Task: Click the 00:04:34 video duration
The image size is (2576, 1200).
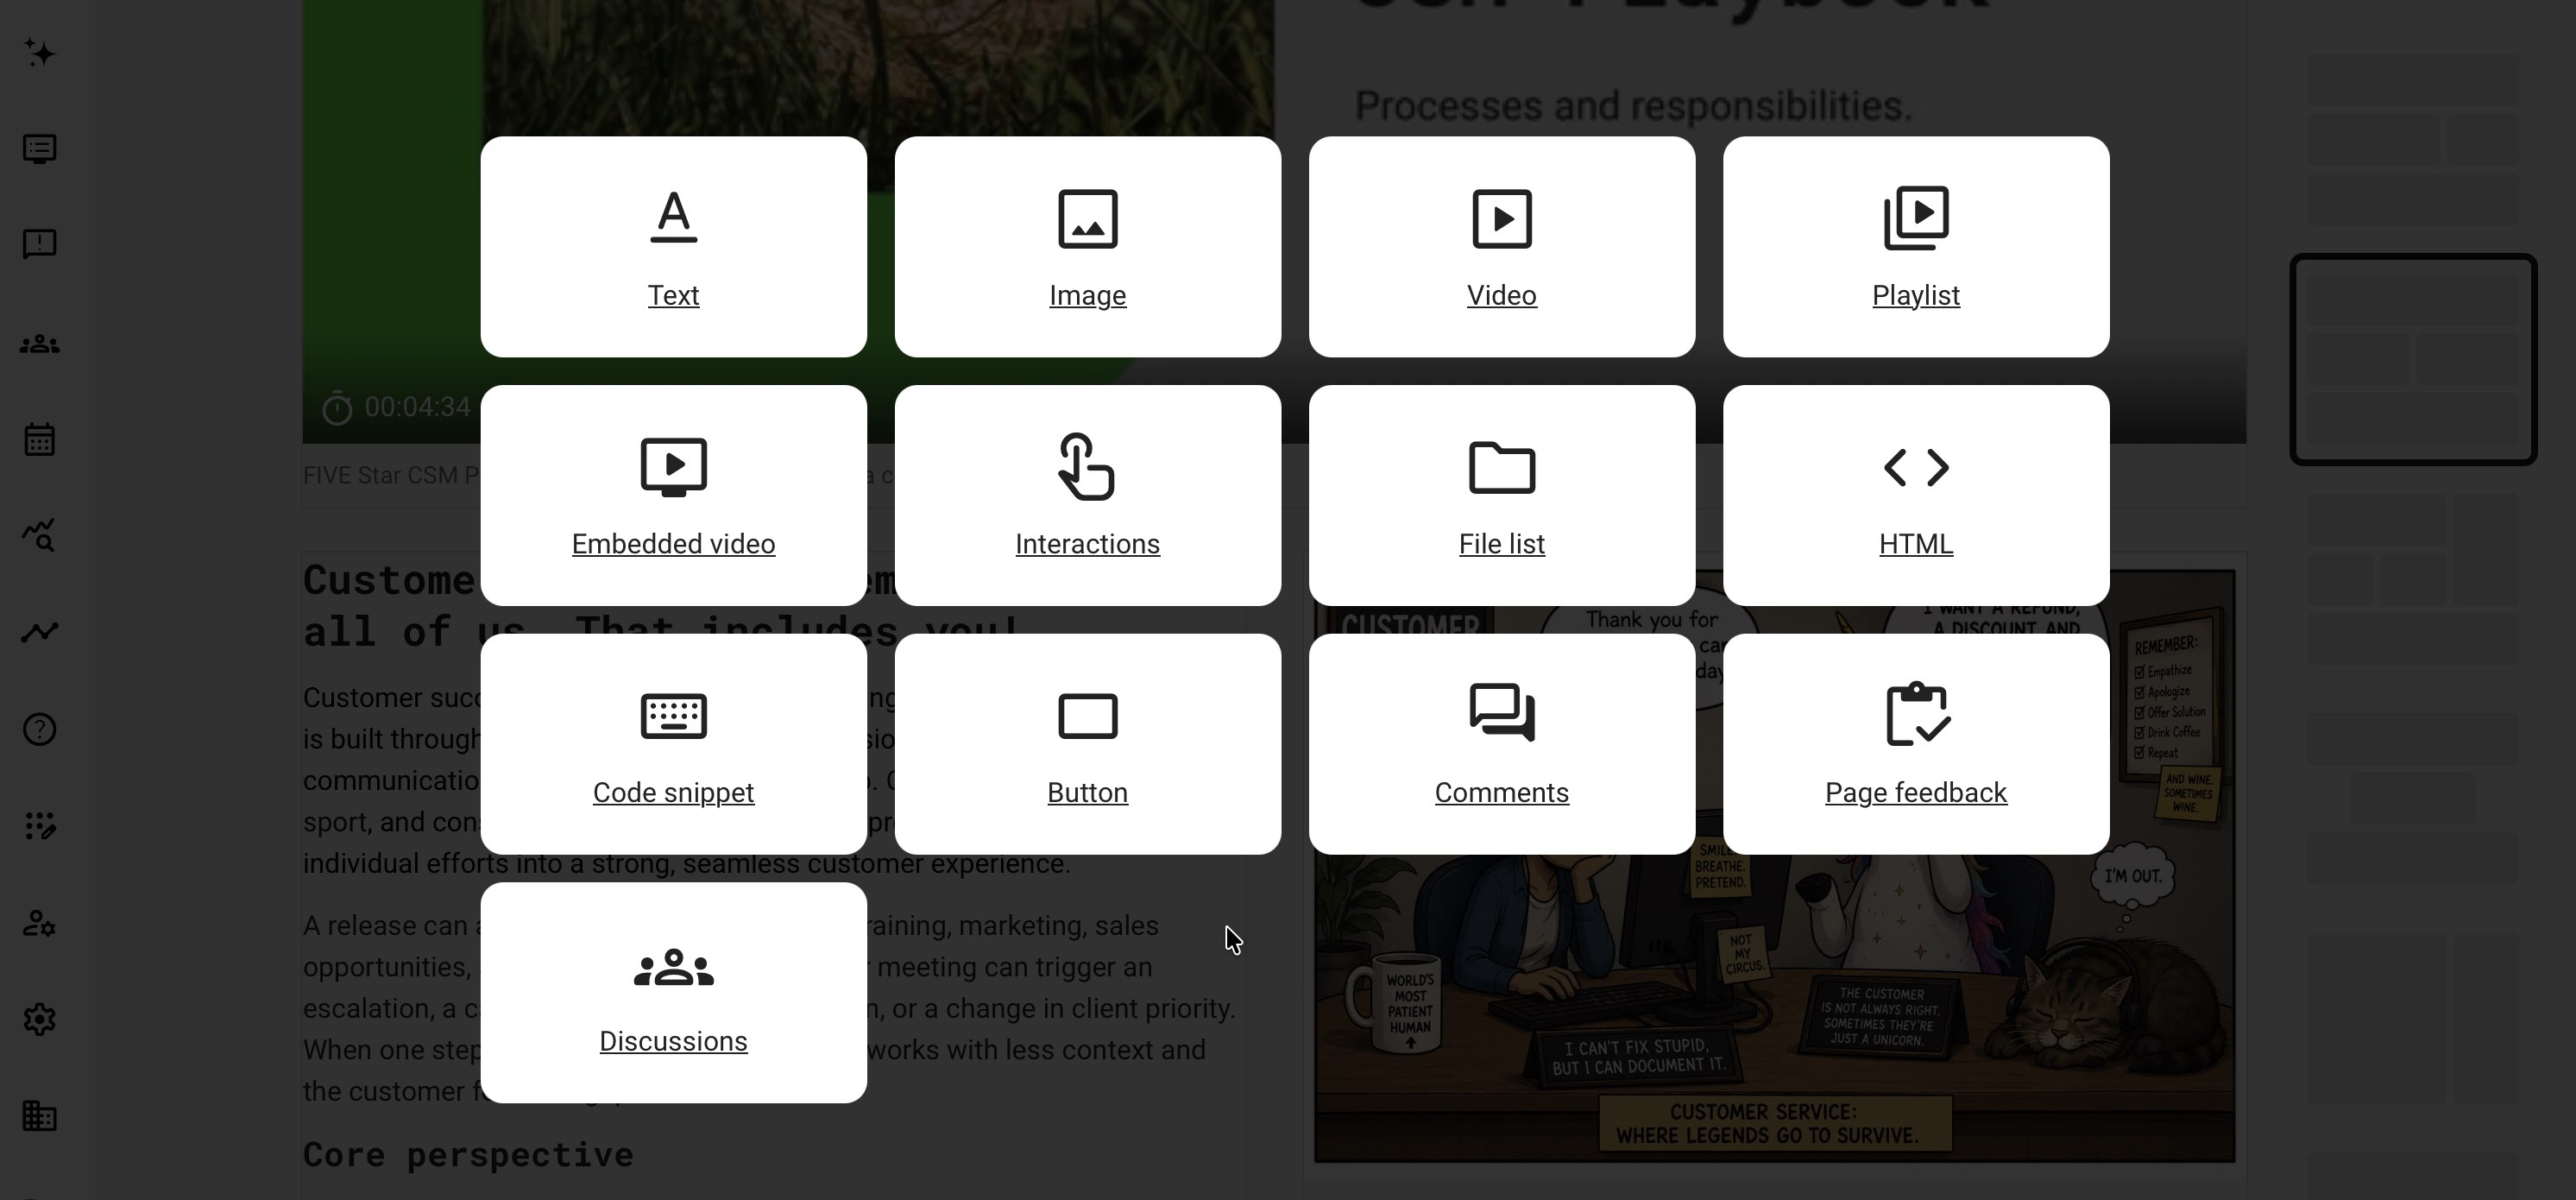Action: click(417, 407)
